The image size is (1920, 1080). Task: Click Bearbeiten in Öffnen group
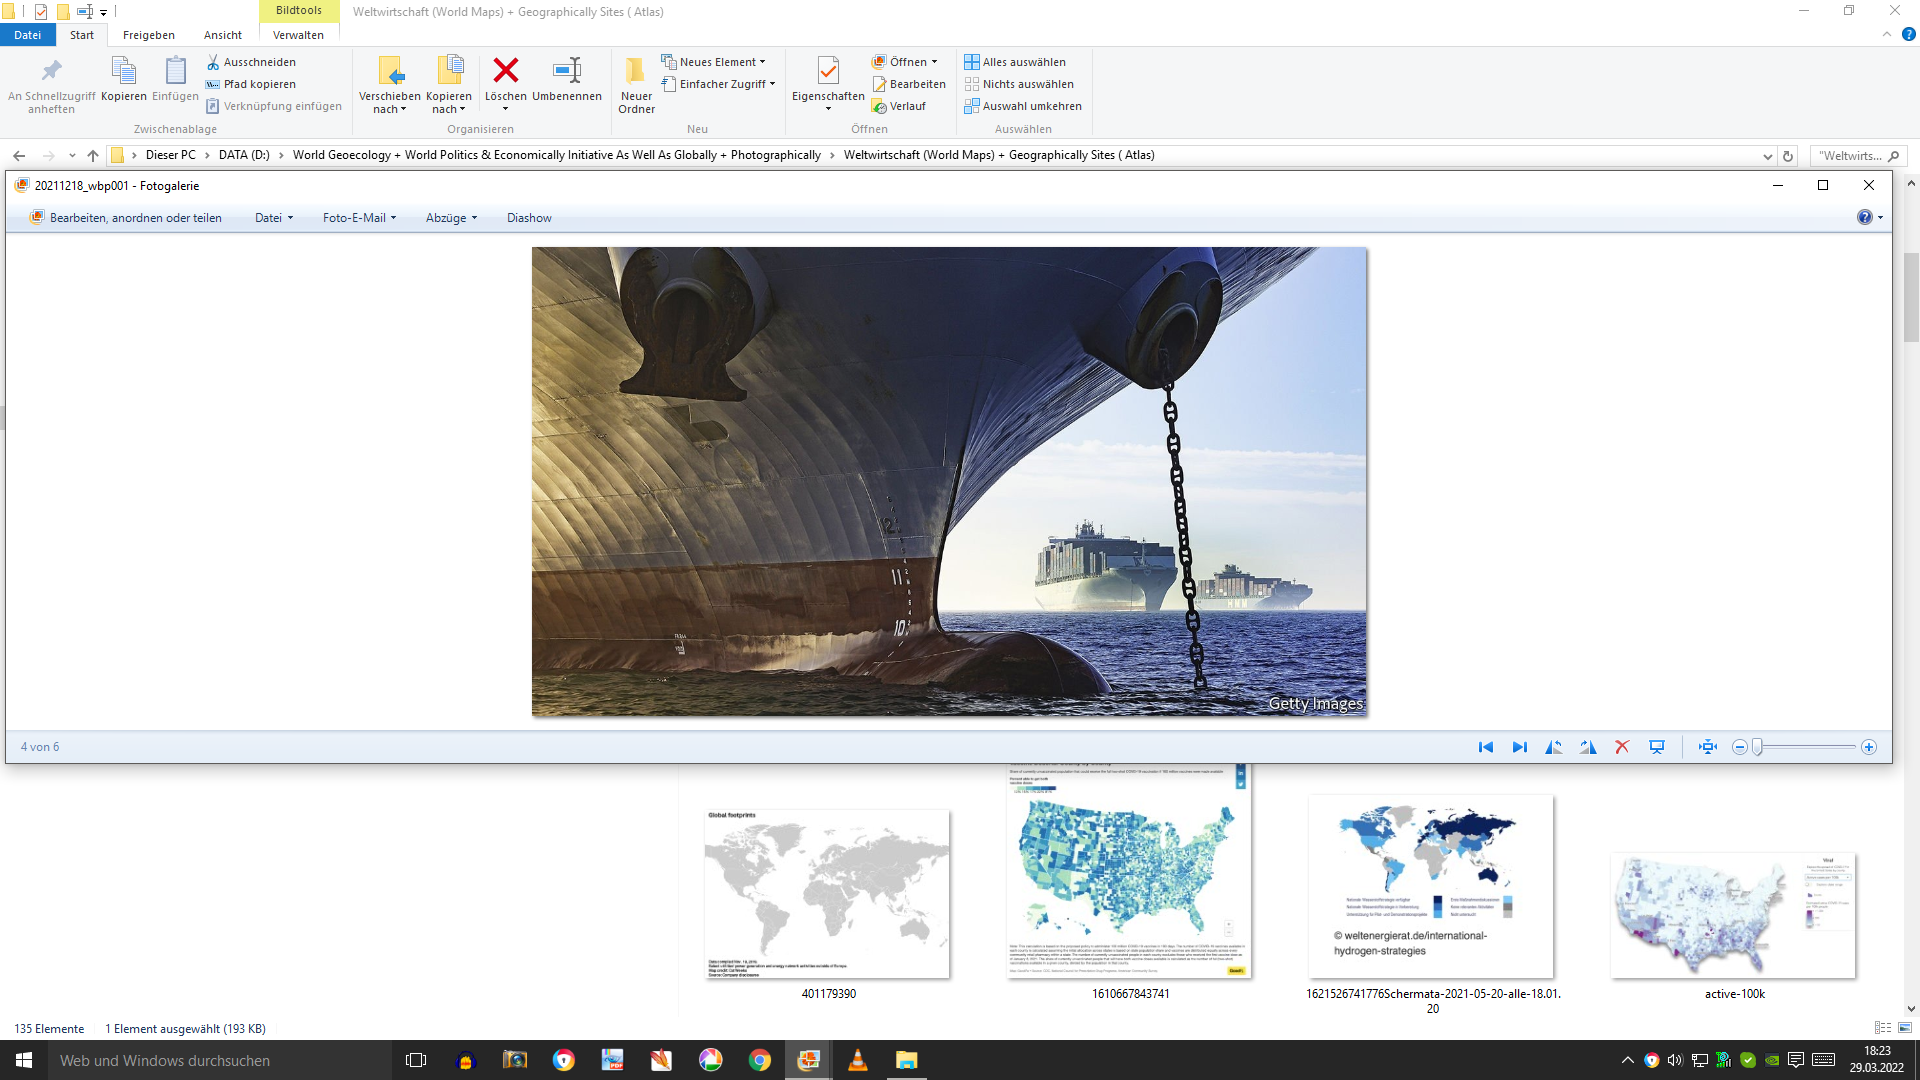pos(909,84)
